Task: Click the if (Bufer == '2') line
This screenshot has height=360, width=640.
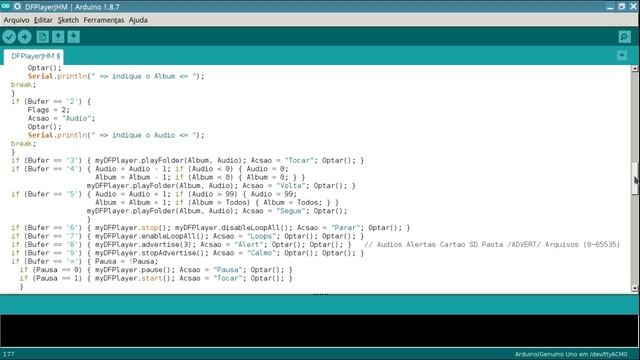Action: (51, 102)
